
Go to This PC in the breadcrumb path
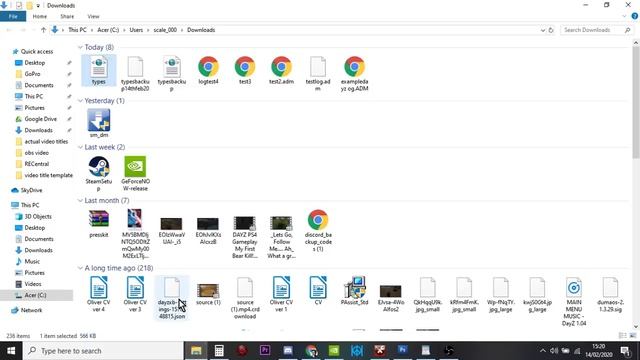77,30
